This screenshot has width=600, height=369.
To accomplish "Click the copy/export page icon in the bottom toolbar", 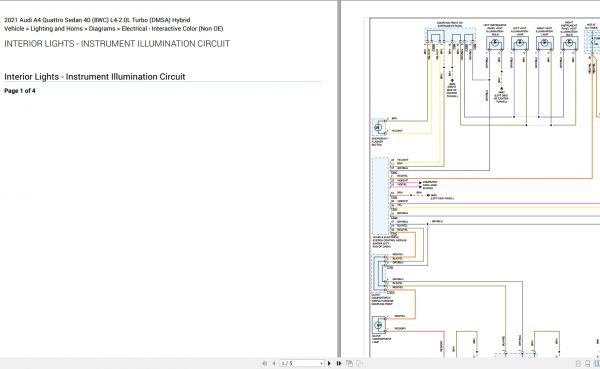I will click(349, 363).
